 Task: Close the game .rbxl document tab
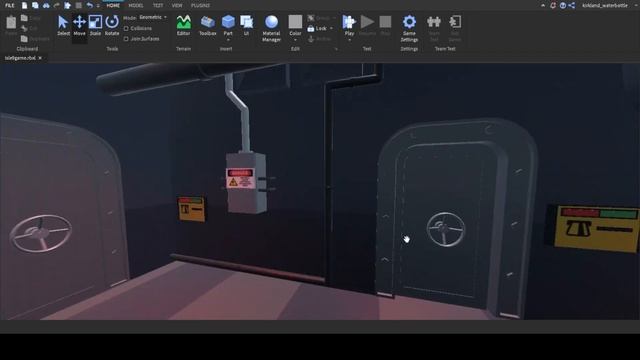coord(40,58)
